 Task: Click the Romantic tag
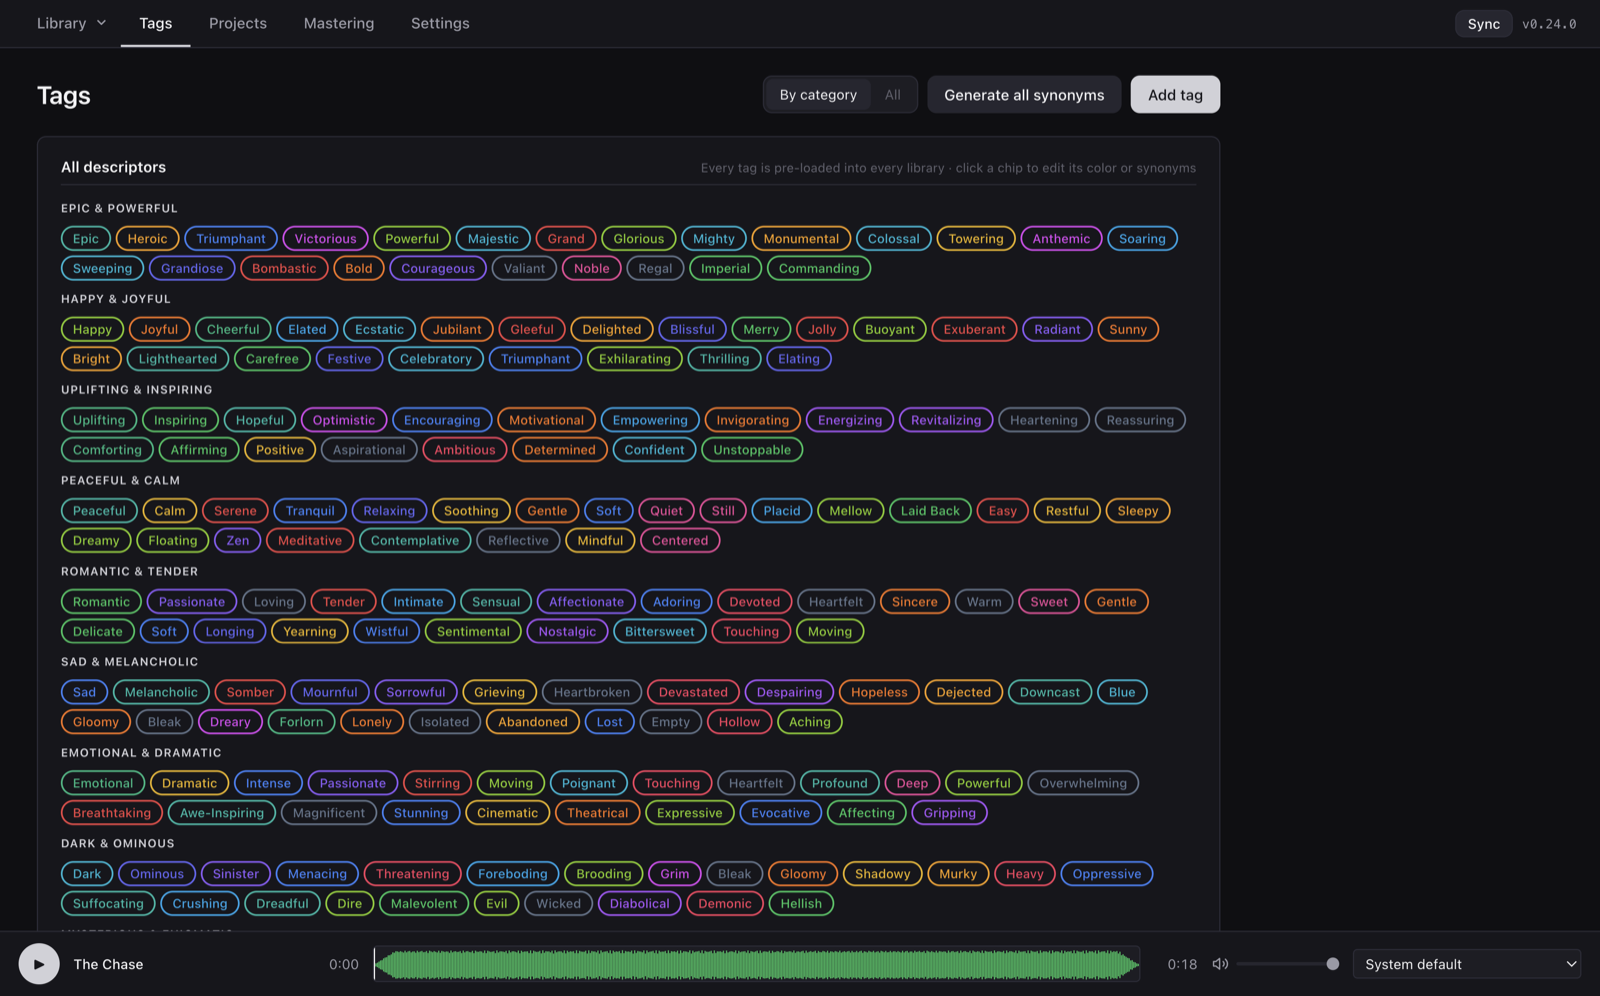point(101,602)
